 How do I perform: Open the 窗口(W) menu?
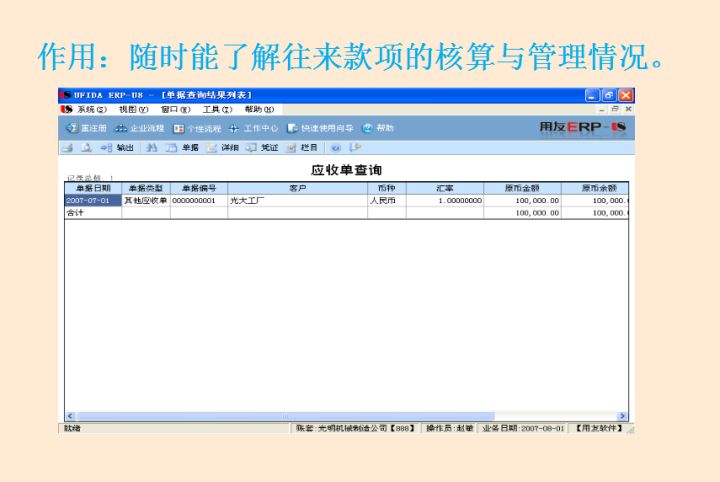click(x=175, y=109)
